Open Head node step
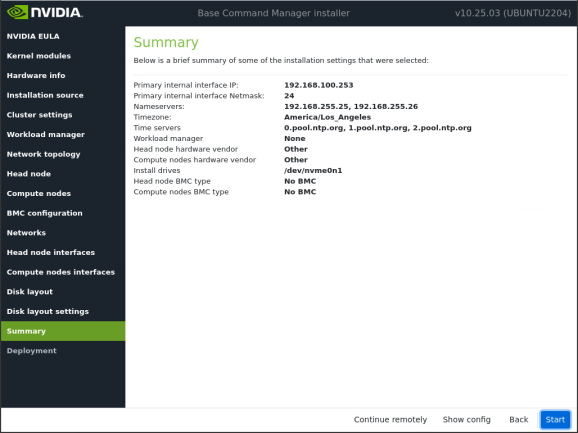This screenshot has height=433, width=578. pyautogui.click(x=29, y=174)
